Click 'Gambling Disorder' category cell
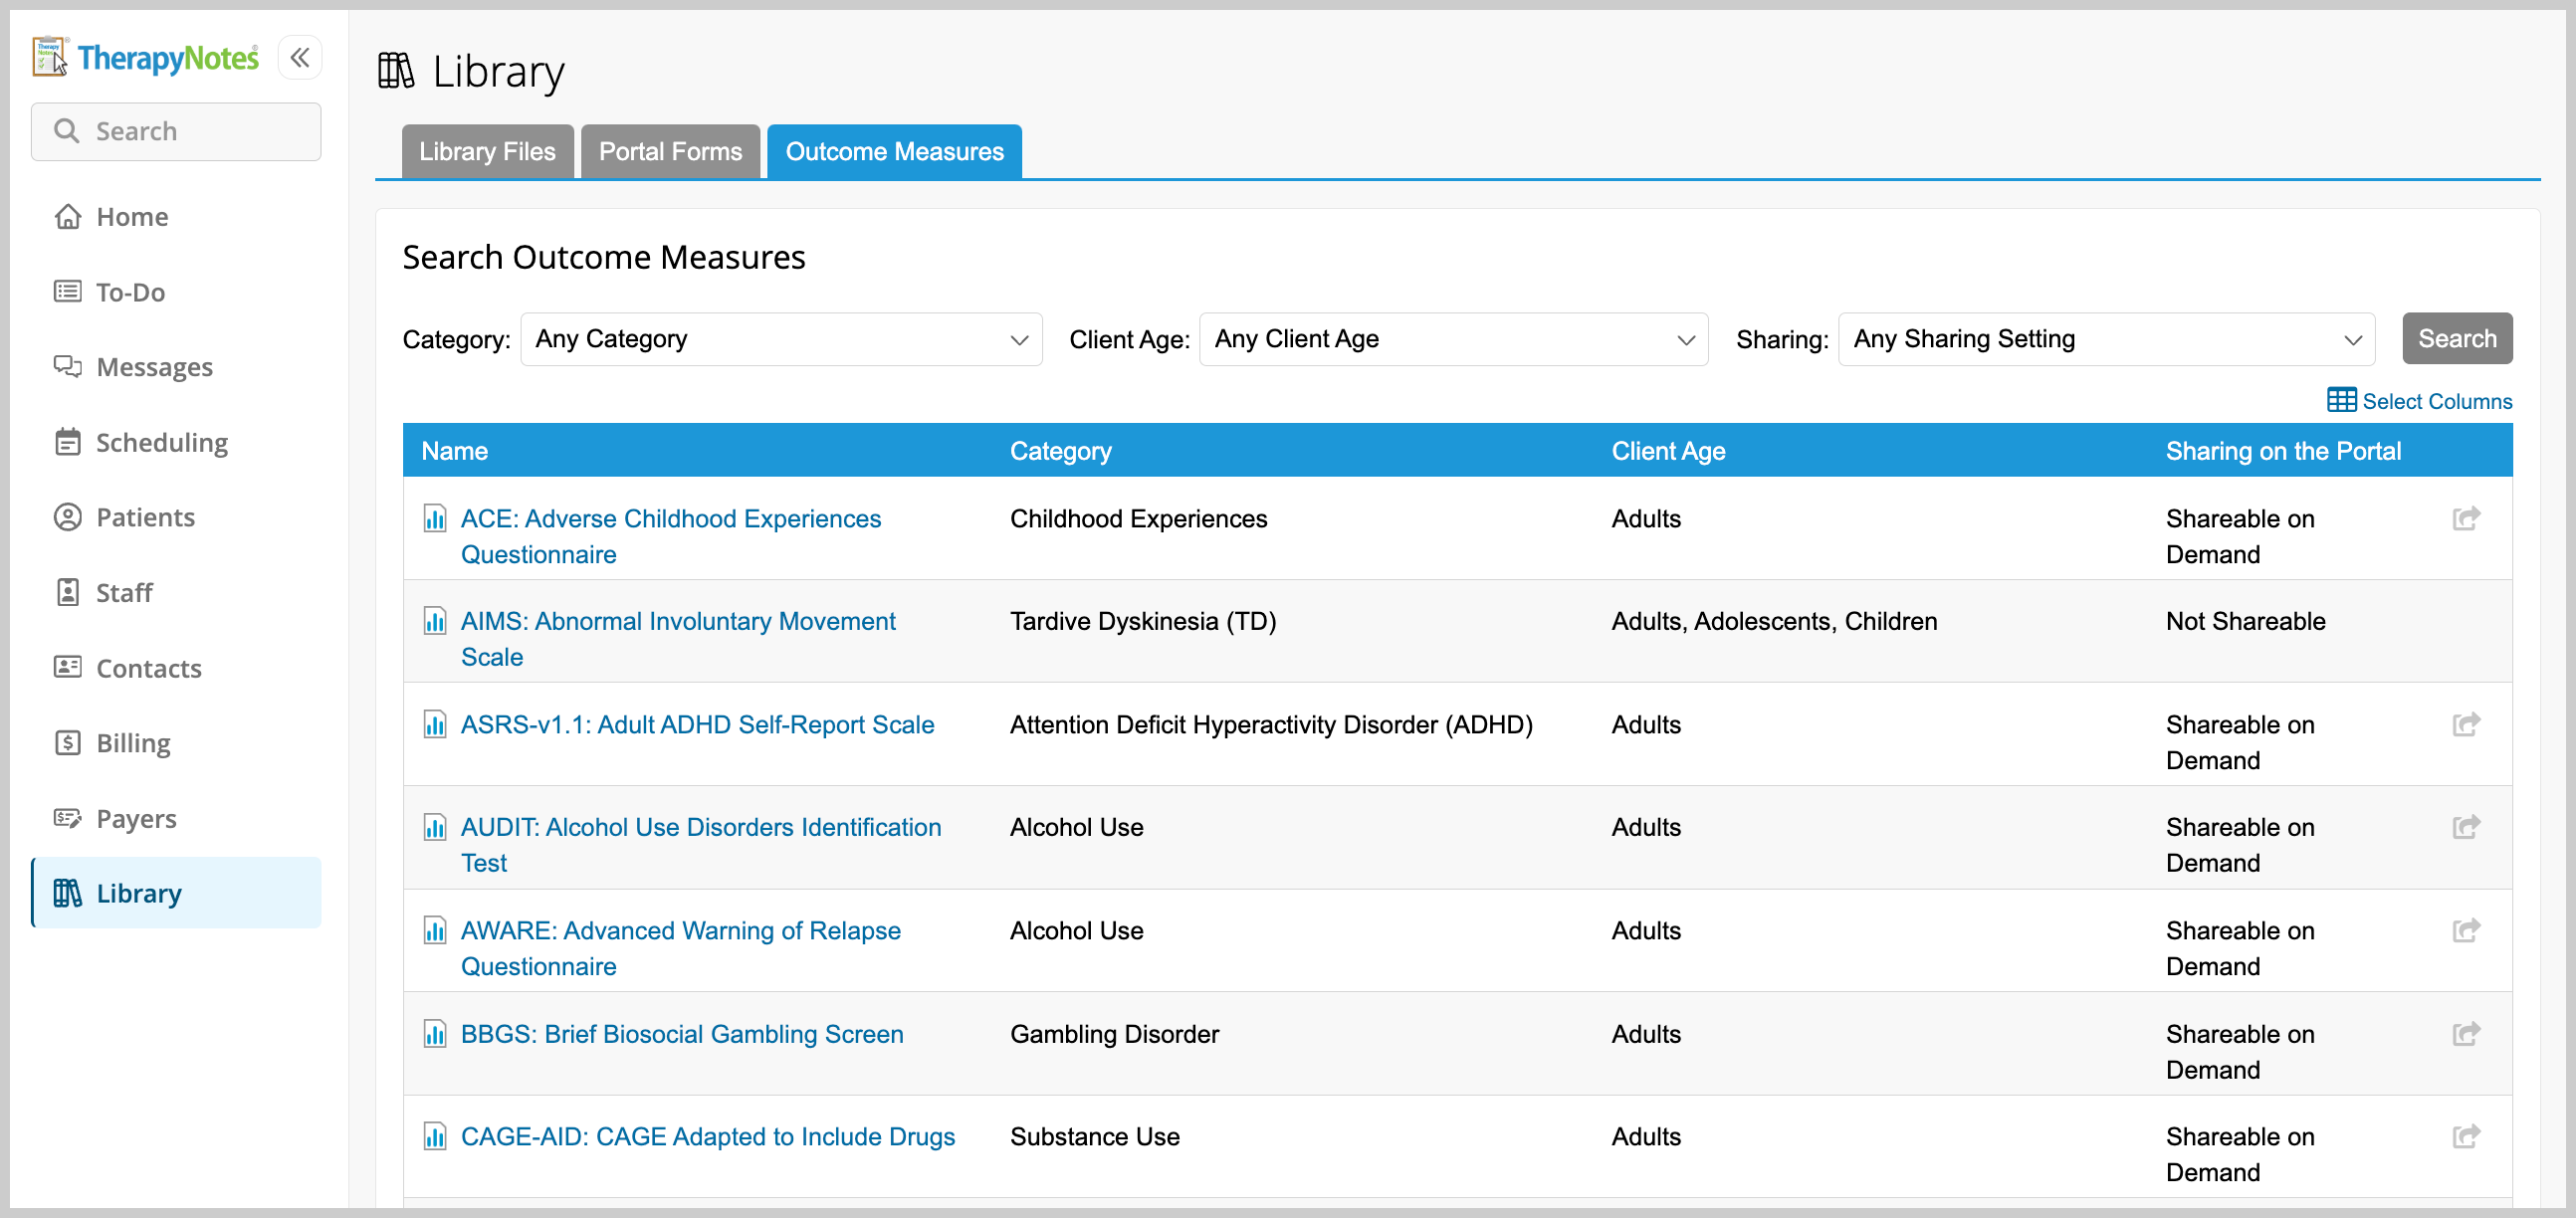 coord(1114,1033)
